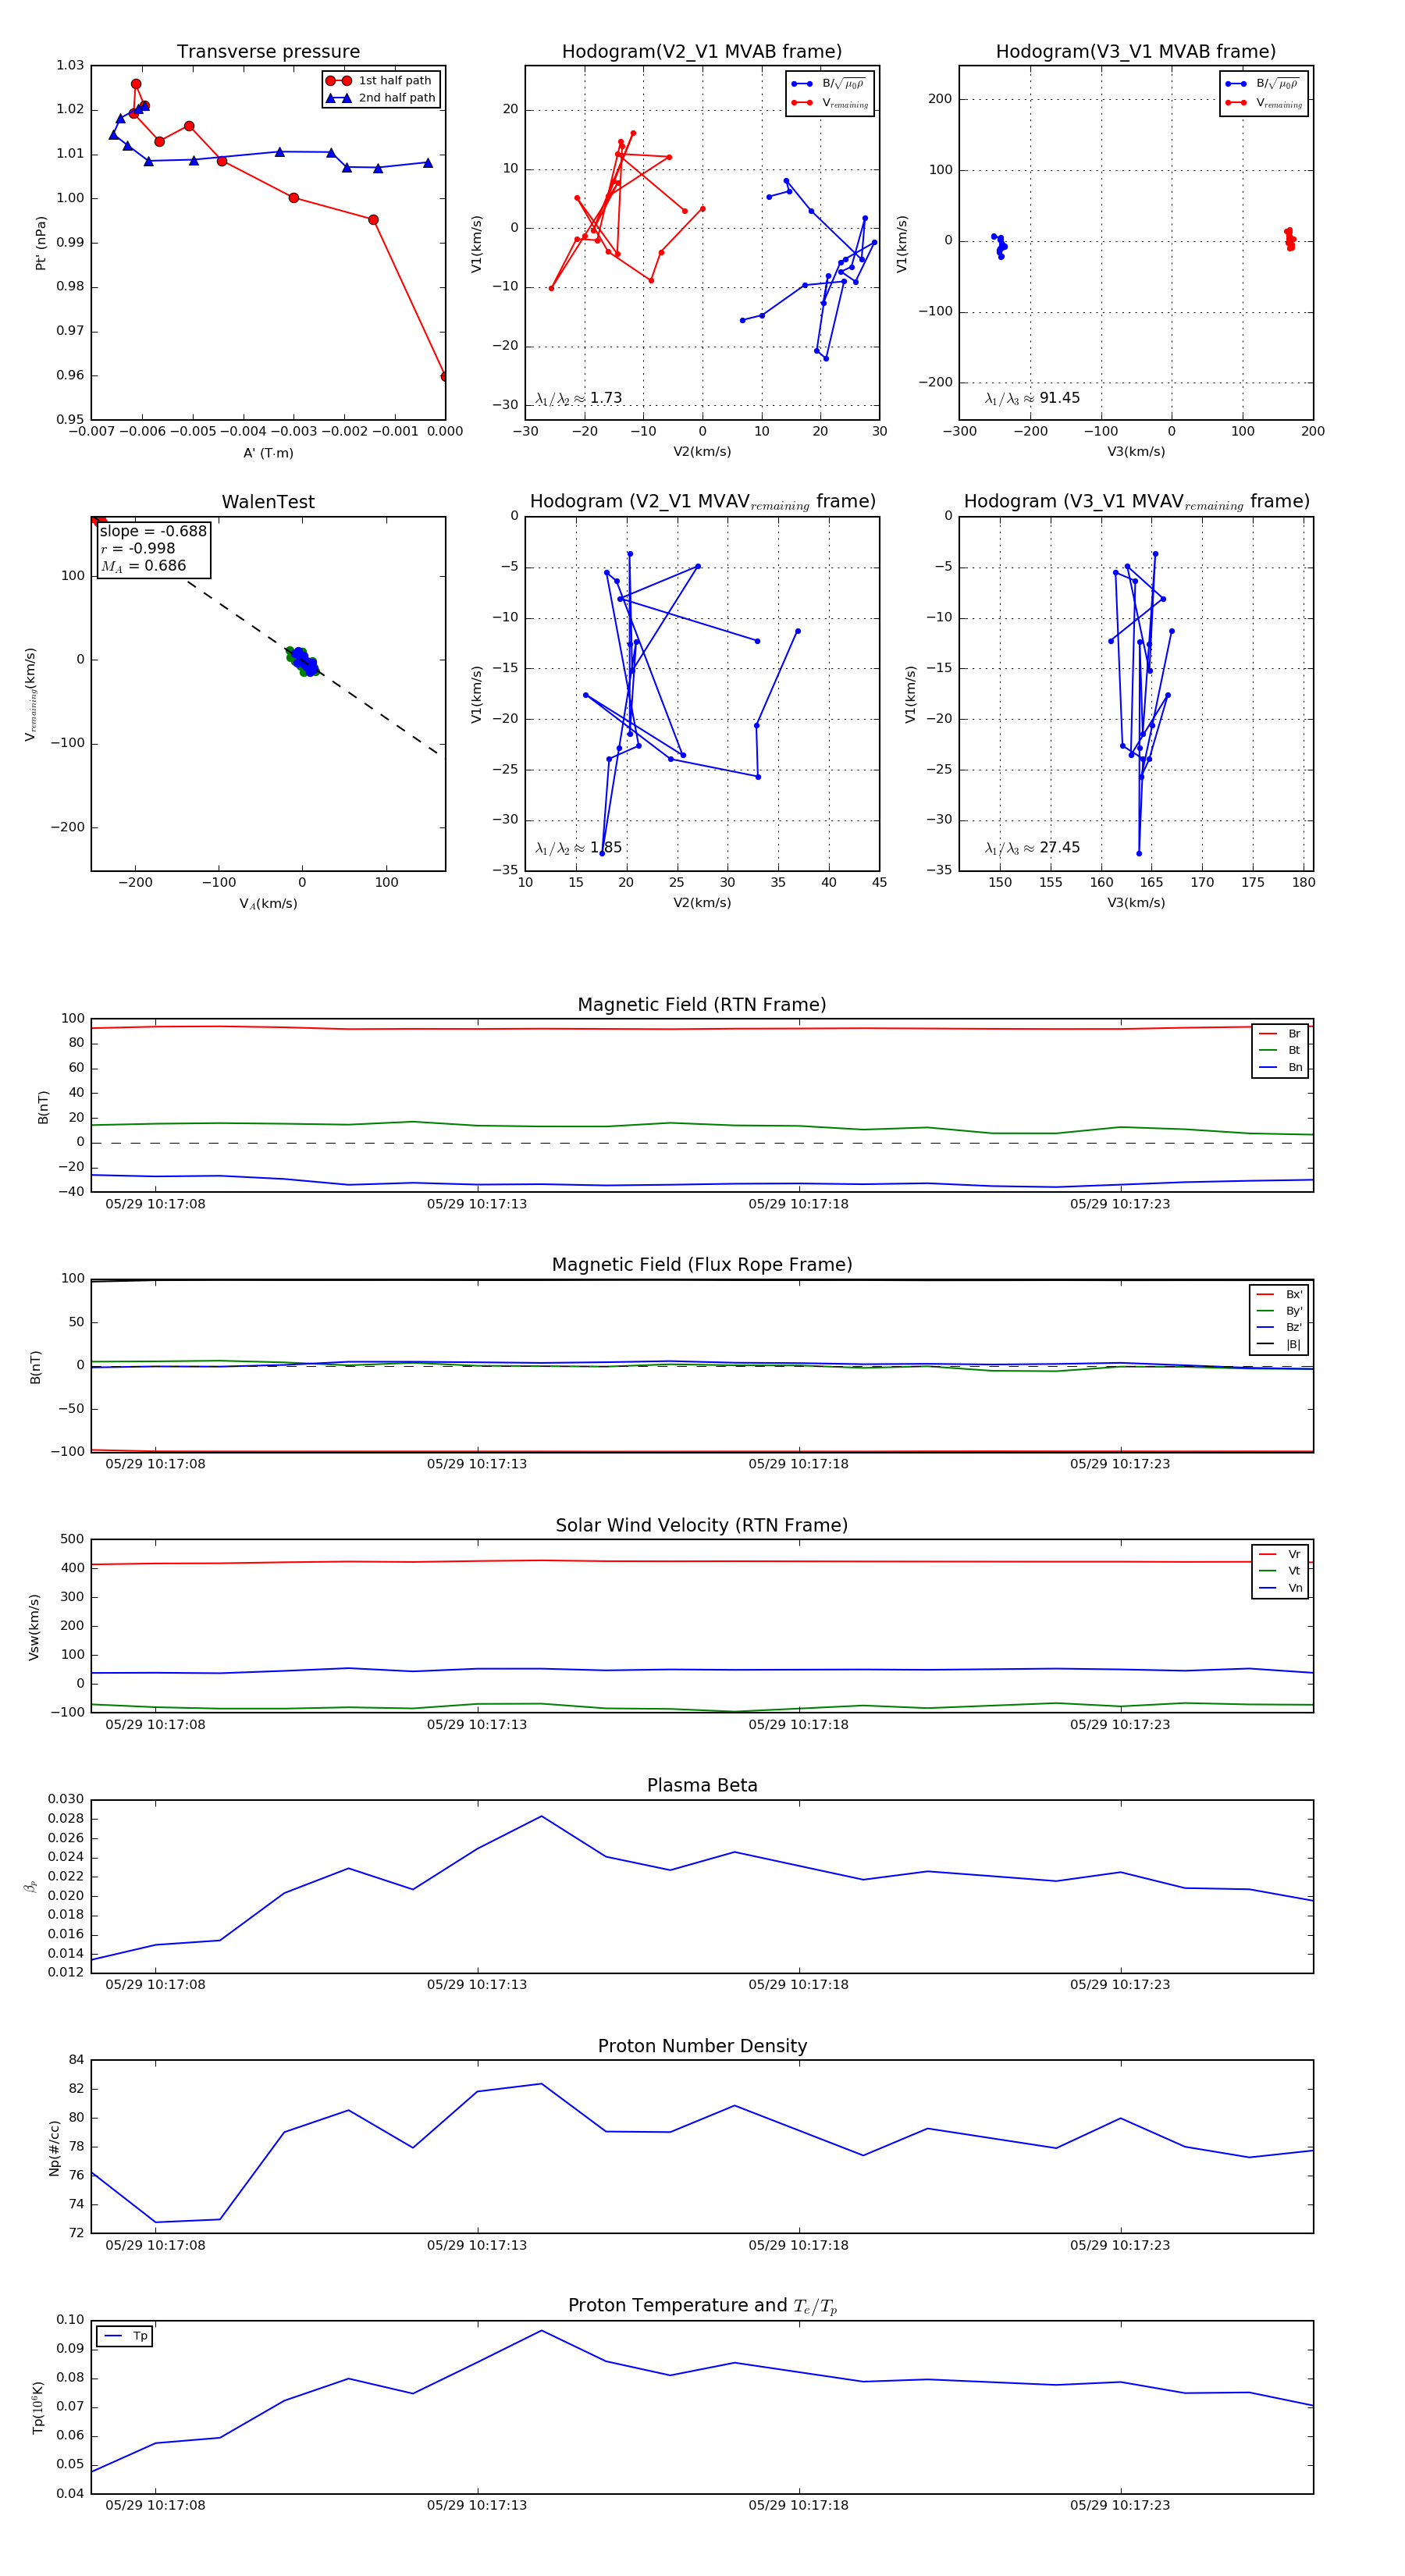
Task: Click the "Magnetic Field (RTN Frame)" title
Action: pyautogui.click(x=702, y=1005)
